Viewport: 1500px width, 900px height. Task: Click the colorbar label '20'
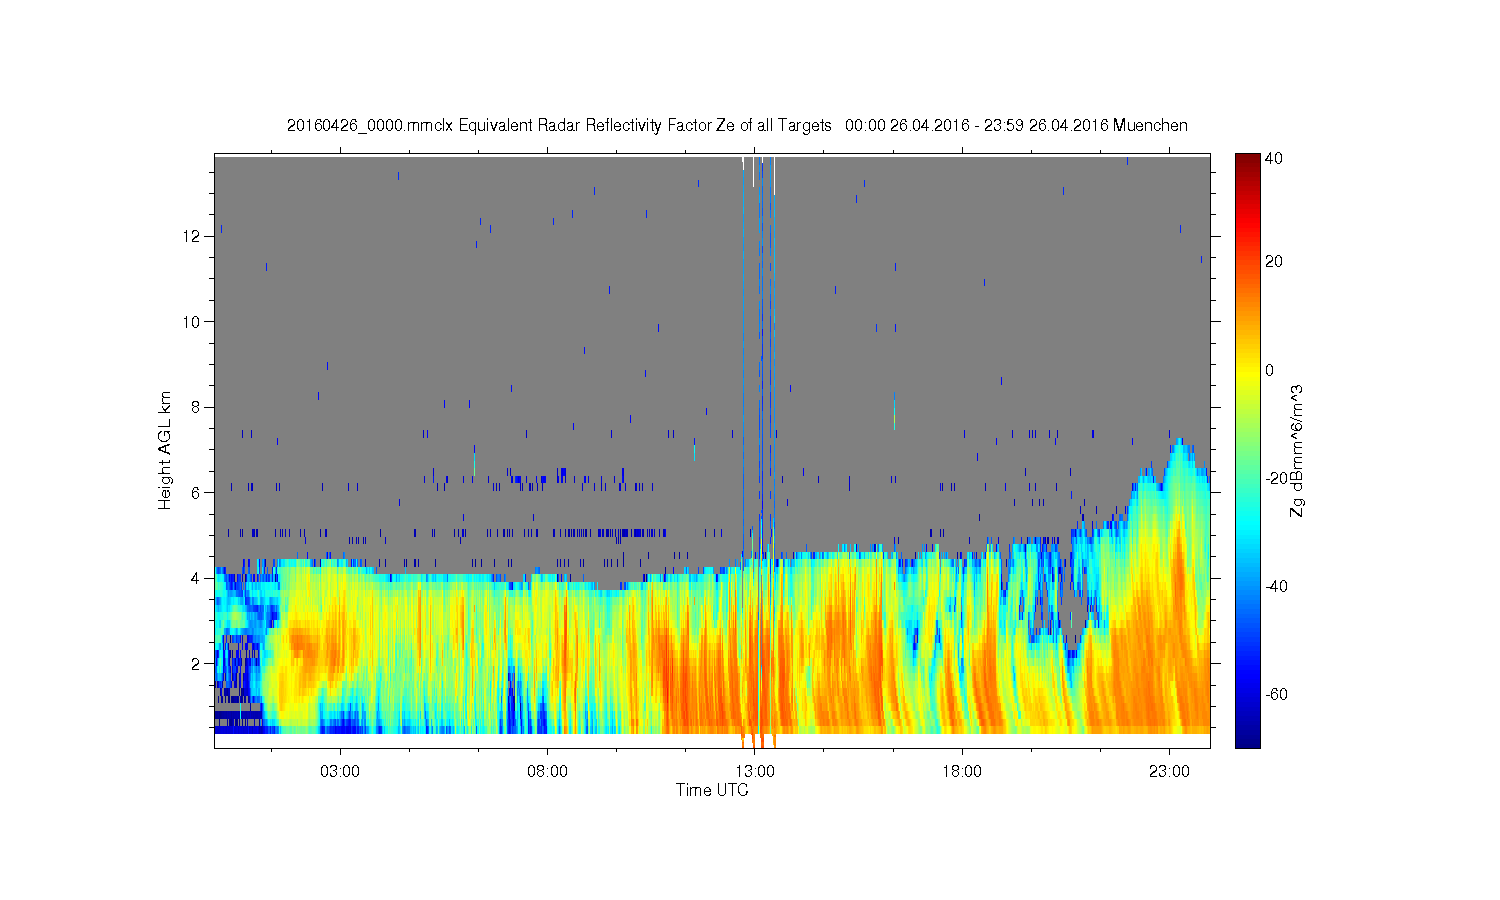tap(1274, 262)
